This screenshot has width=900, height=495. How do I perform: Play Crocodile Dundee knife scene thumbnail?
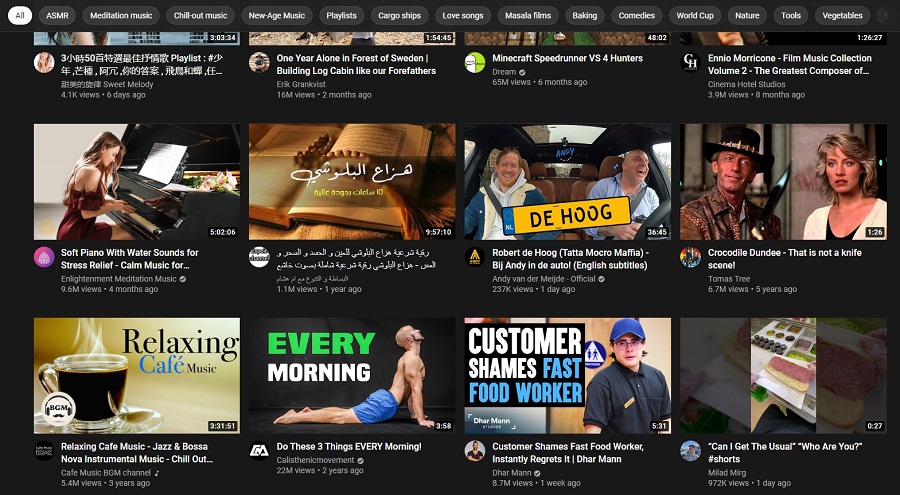pos(783,182)
